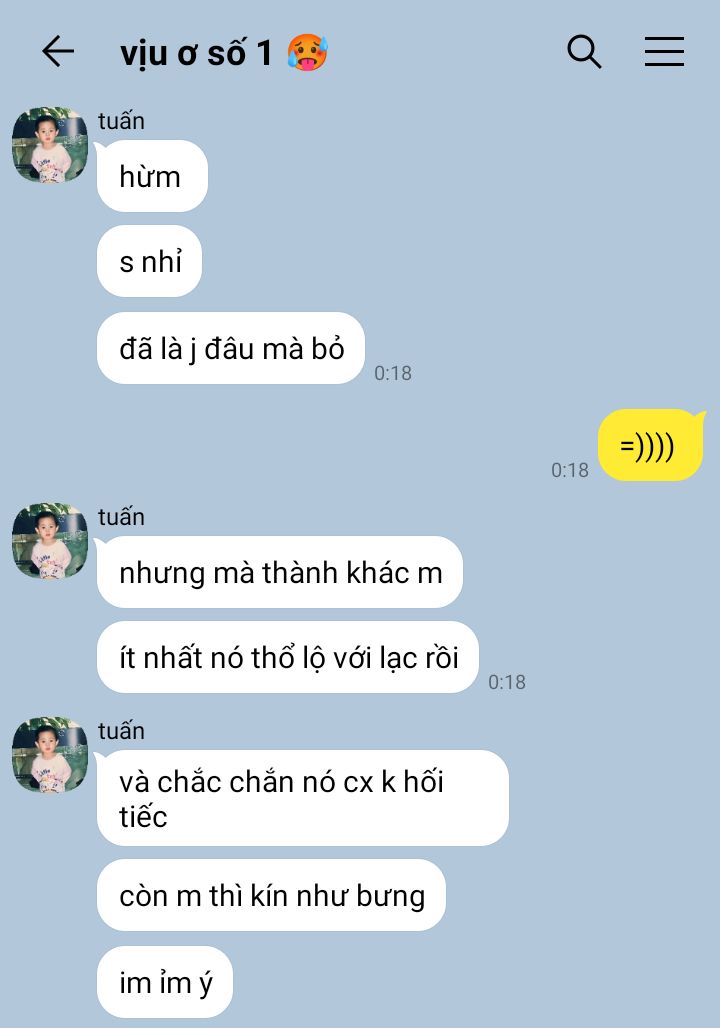Select the 'im ỉm ý' message bubble

tap(165, 981)
